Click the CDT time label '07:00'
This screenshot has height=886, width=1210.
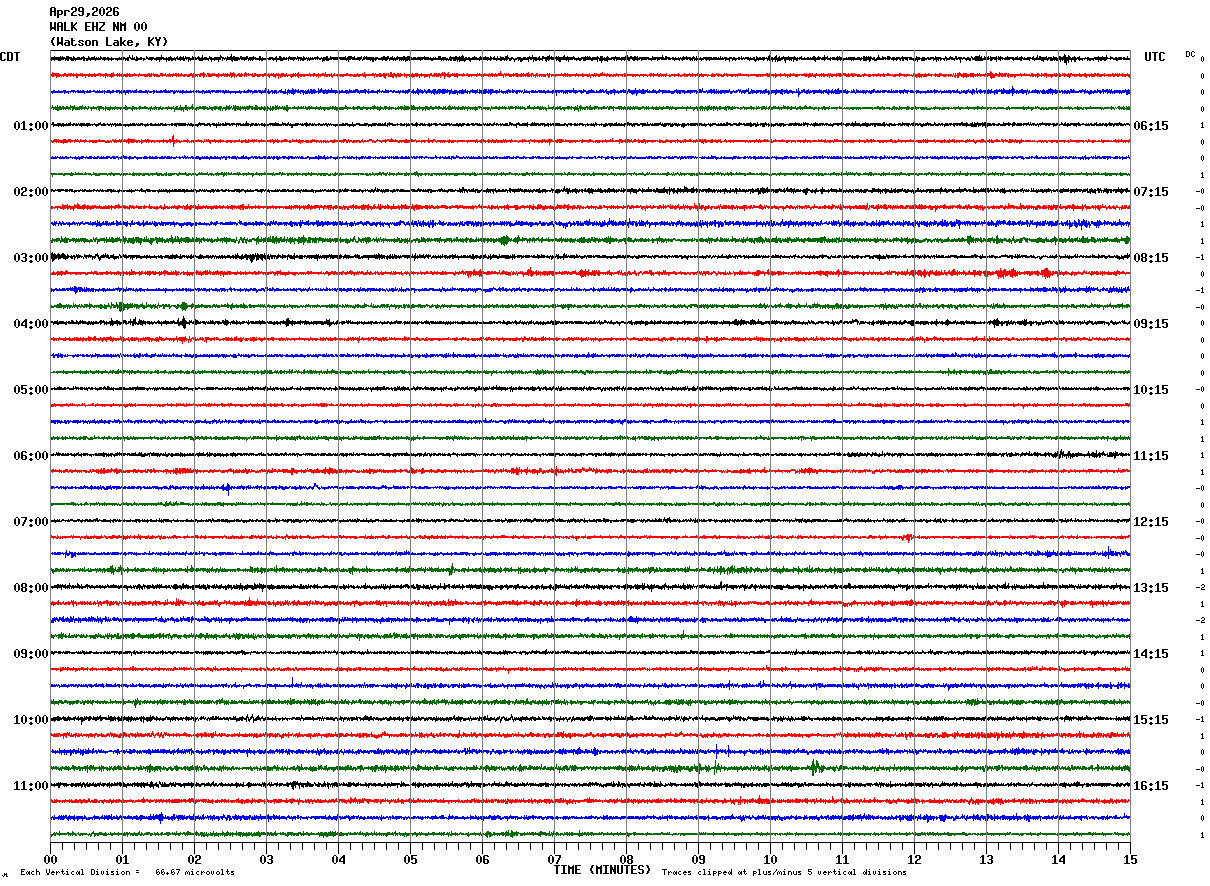[x=31, y=522]
